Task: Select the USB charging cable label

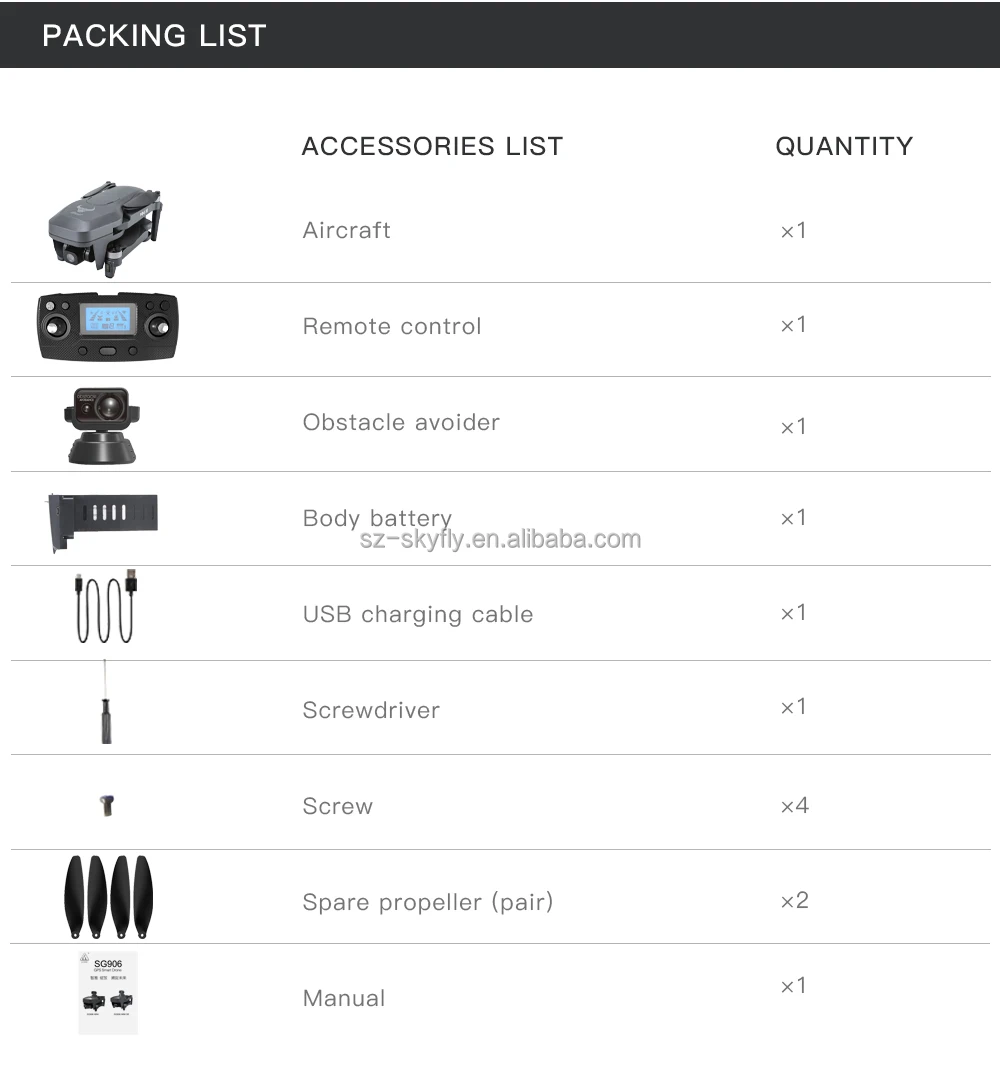Action: 418,614
